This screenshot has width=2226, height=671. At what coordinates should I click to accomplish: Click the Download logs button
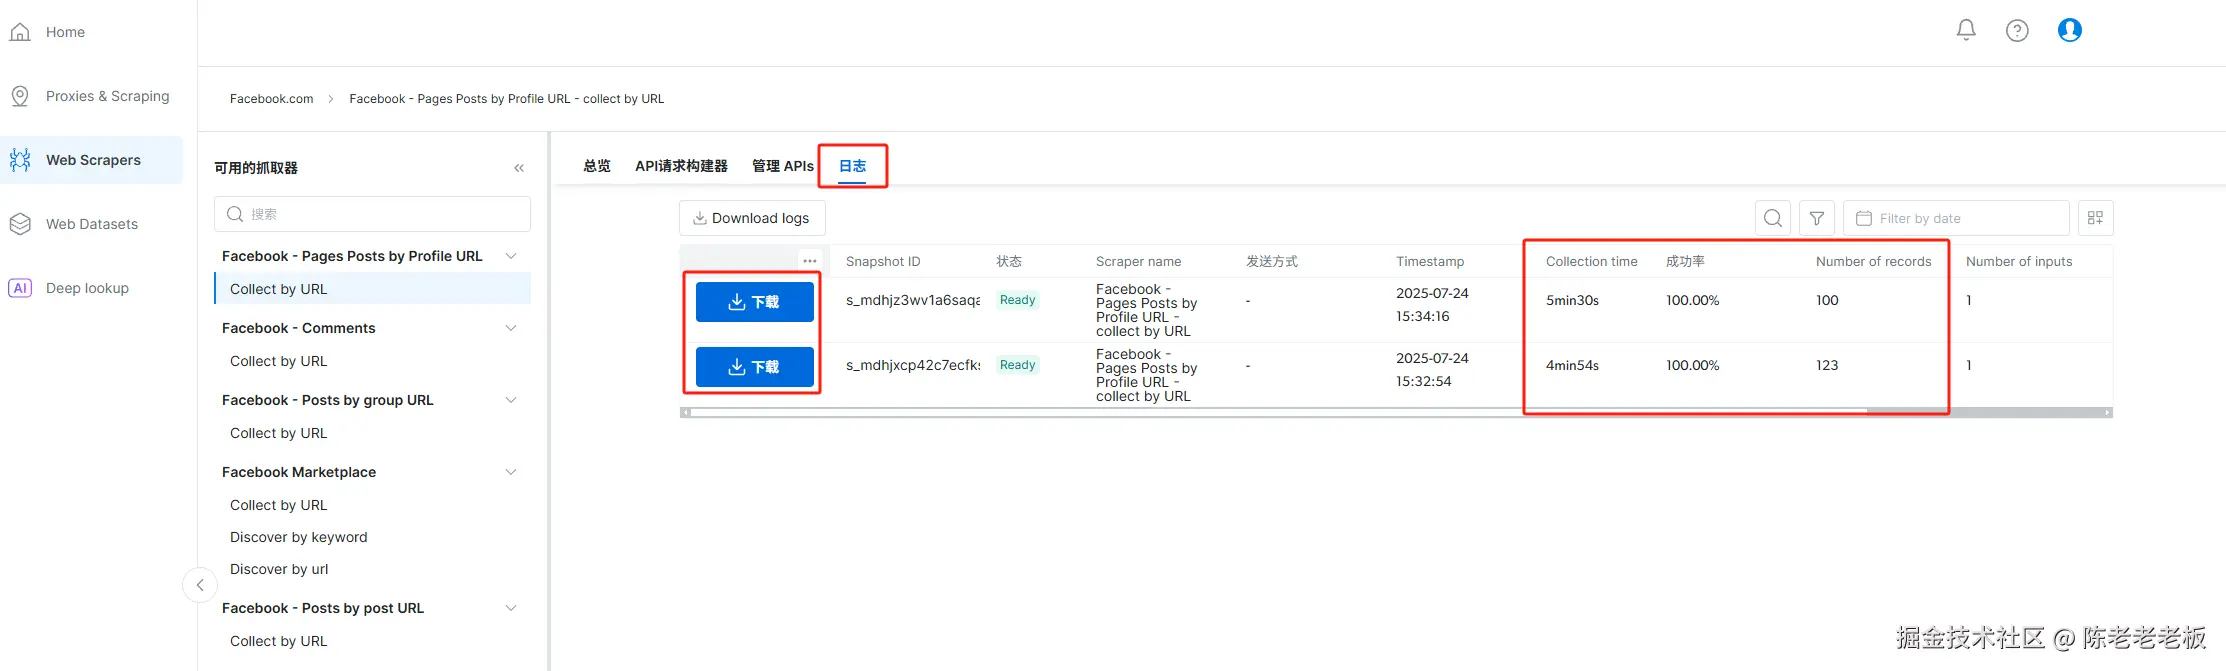tap(752, 218)
